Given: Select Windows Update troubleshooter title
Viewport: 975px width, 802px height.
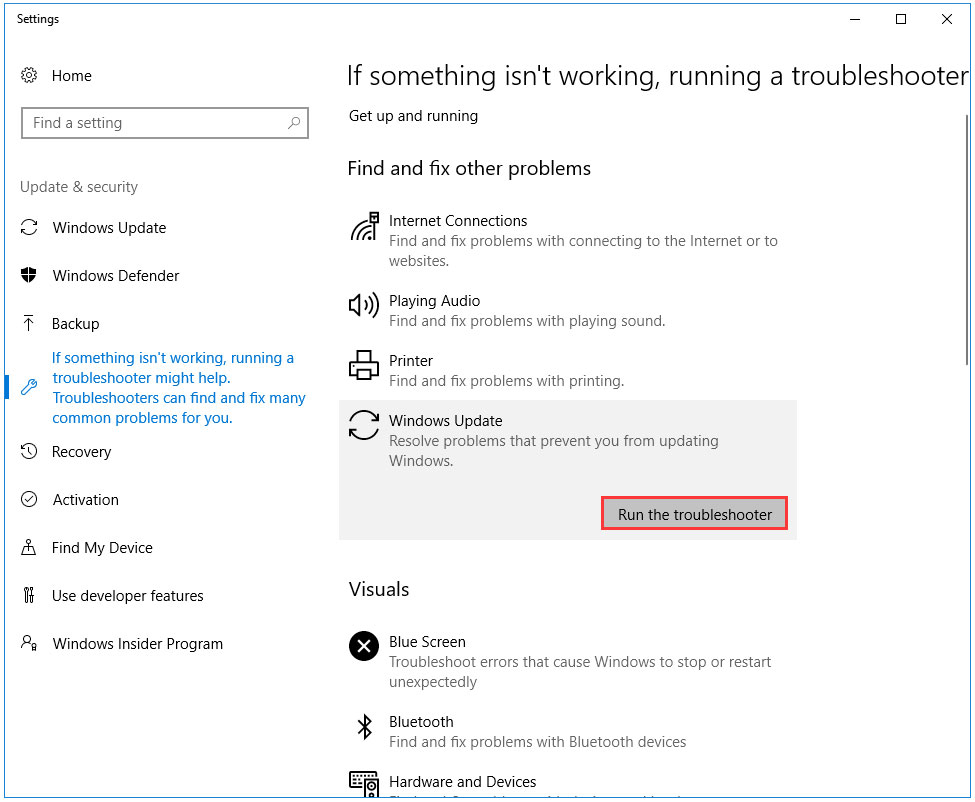Looking at the screenshot, I should [445, 420].
